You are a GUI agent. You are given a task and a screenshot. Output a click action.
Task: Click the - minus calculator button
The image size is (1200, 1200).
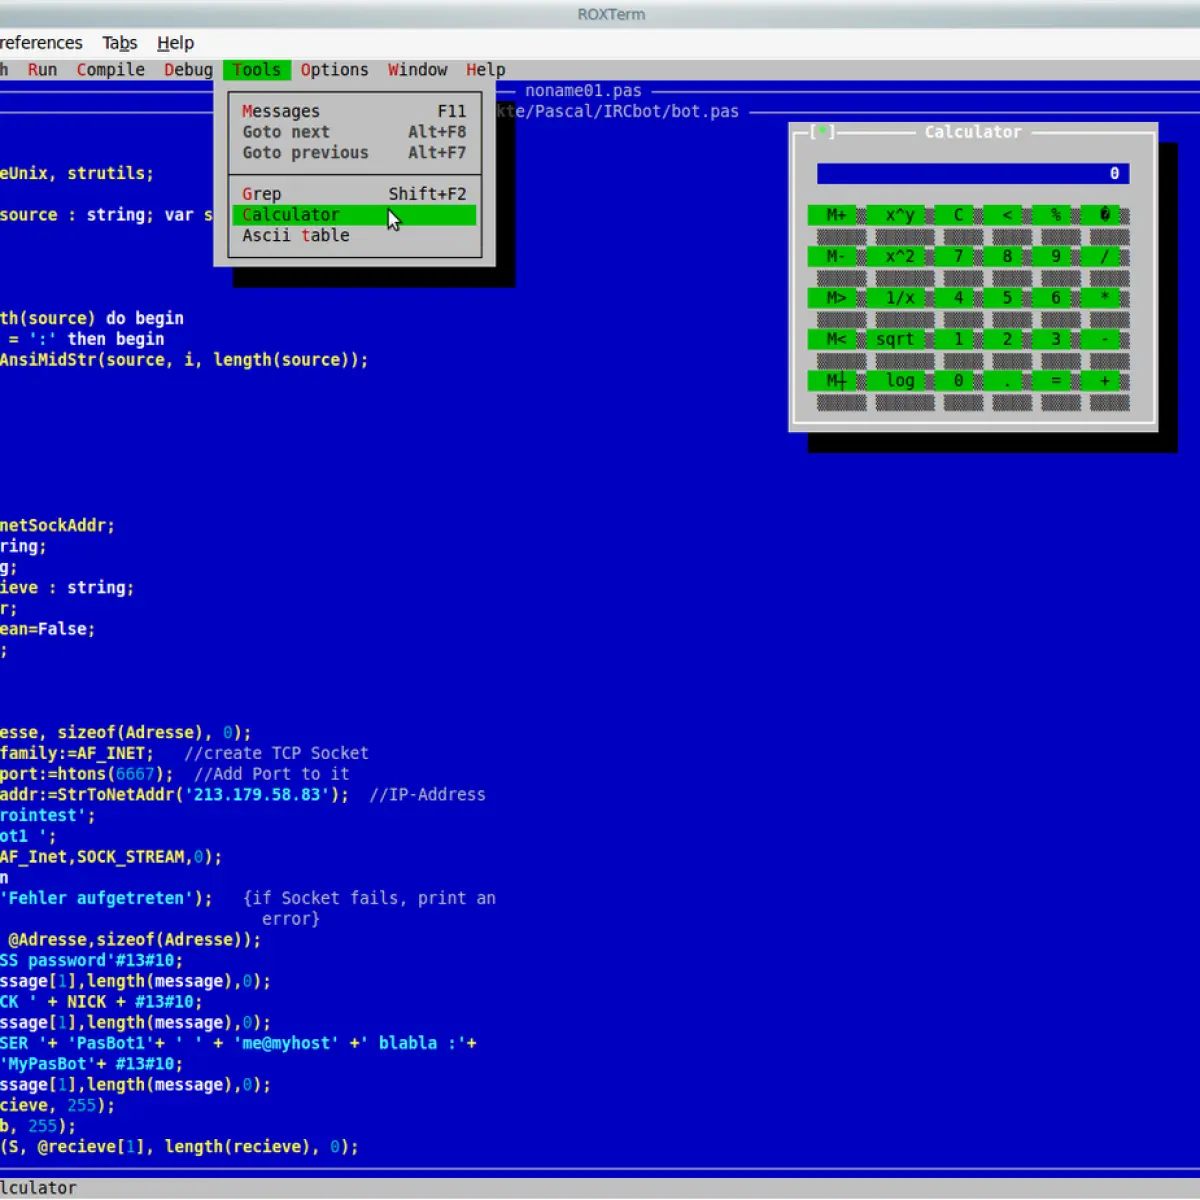pyautogui.click(x=1101, y=339)
